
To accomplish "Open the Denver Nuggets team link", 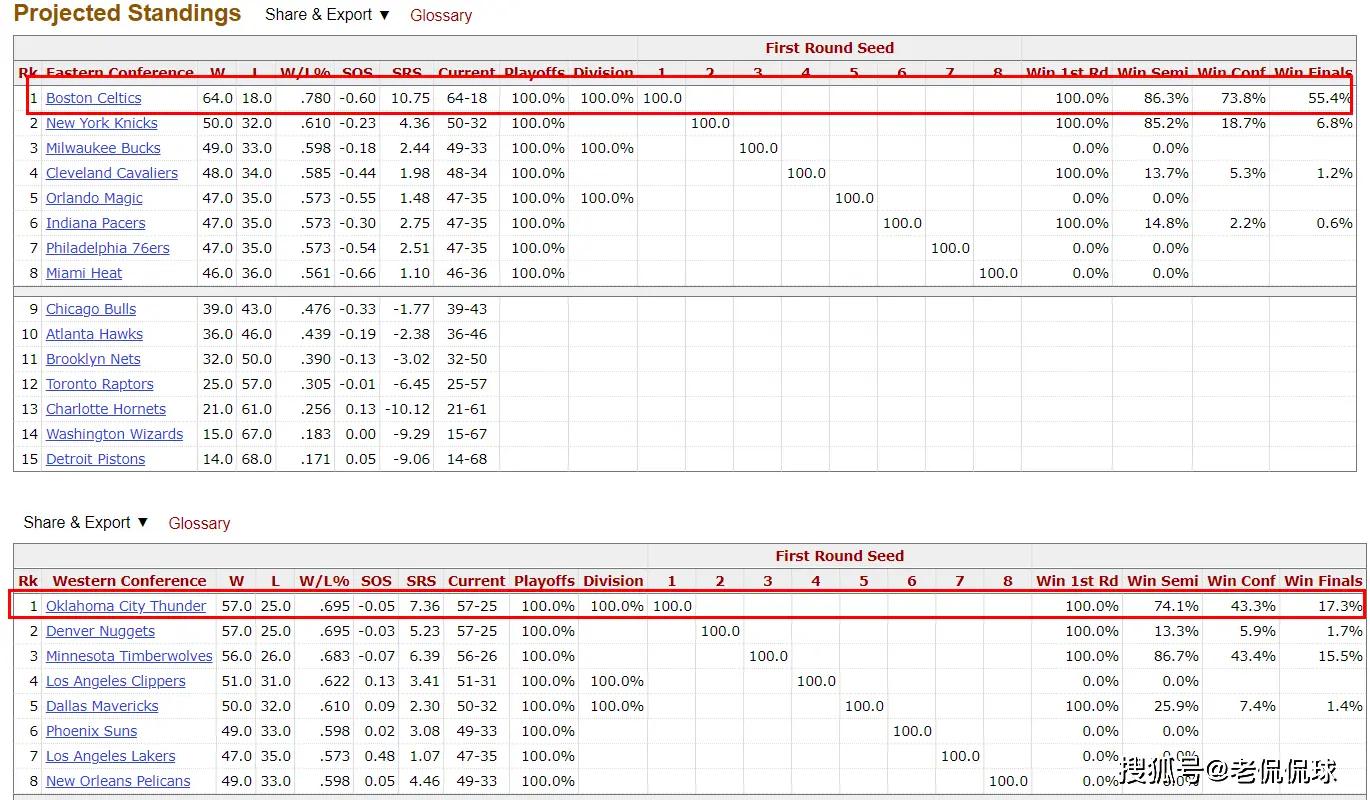I will point(100,631).
